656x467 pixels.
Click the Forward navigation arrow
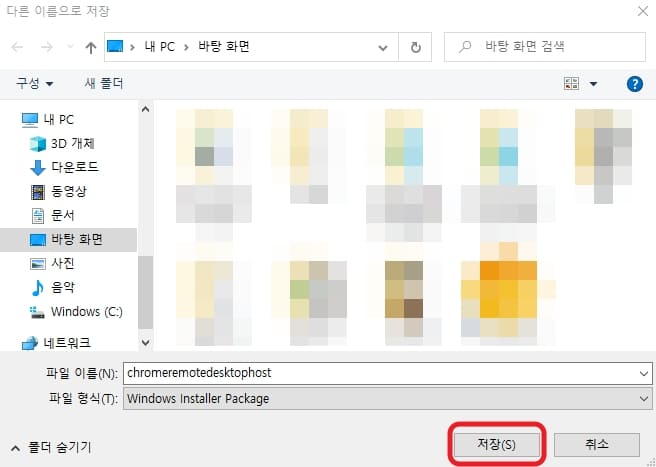point(46,47)
